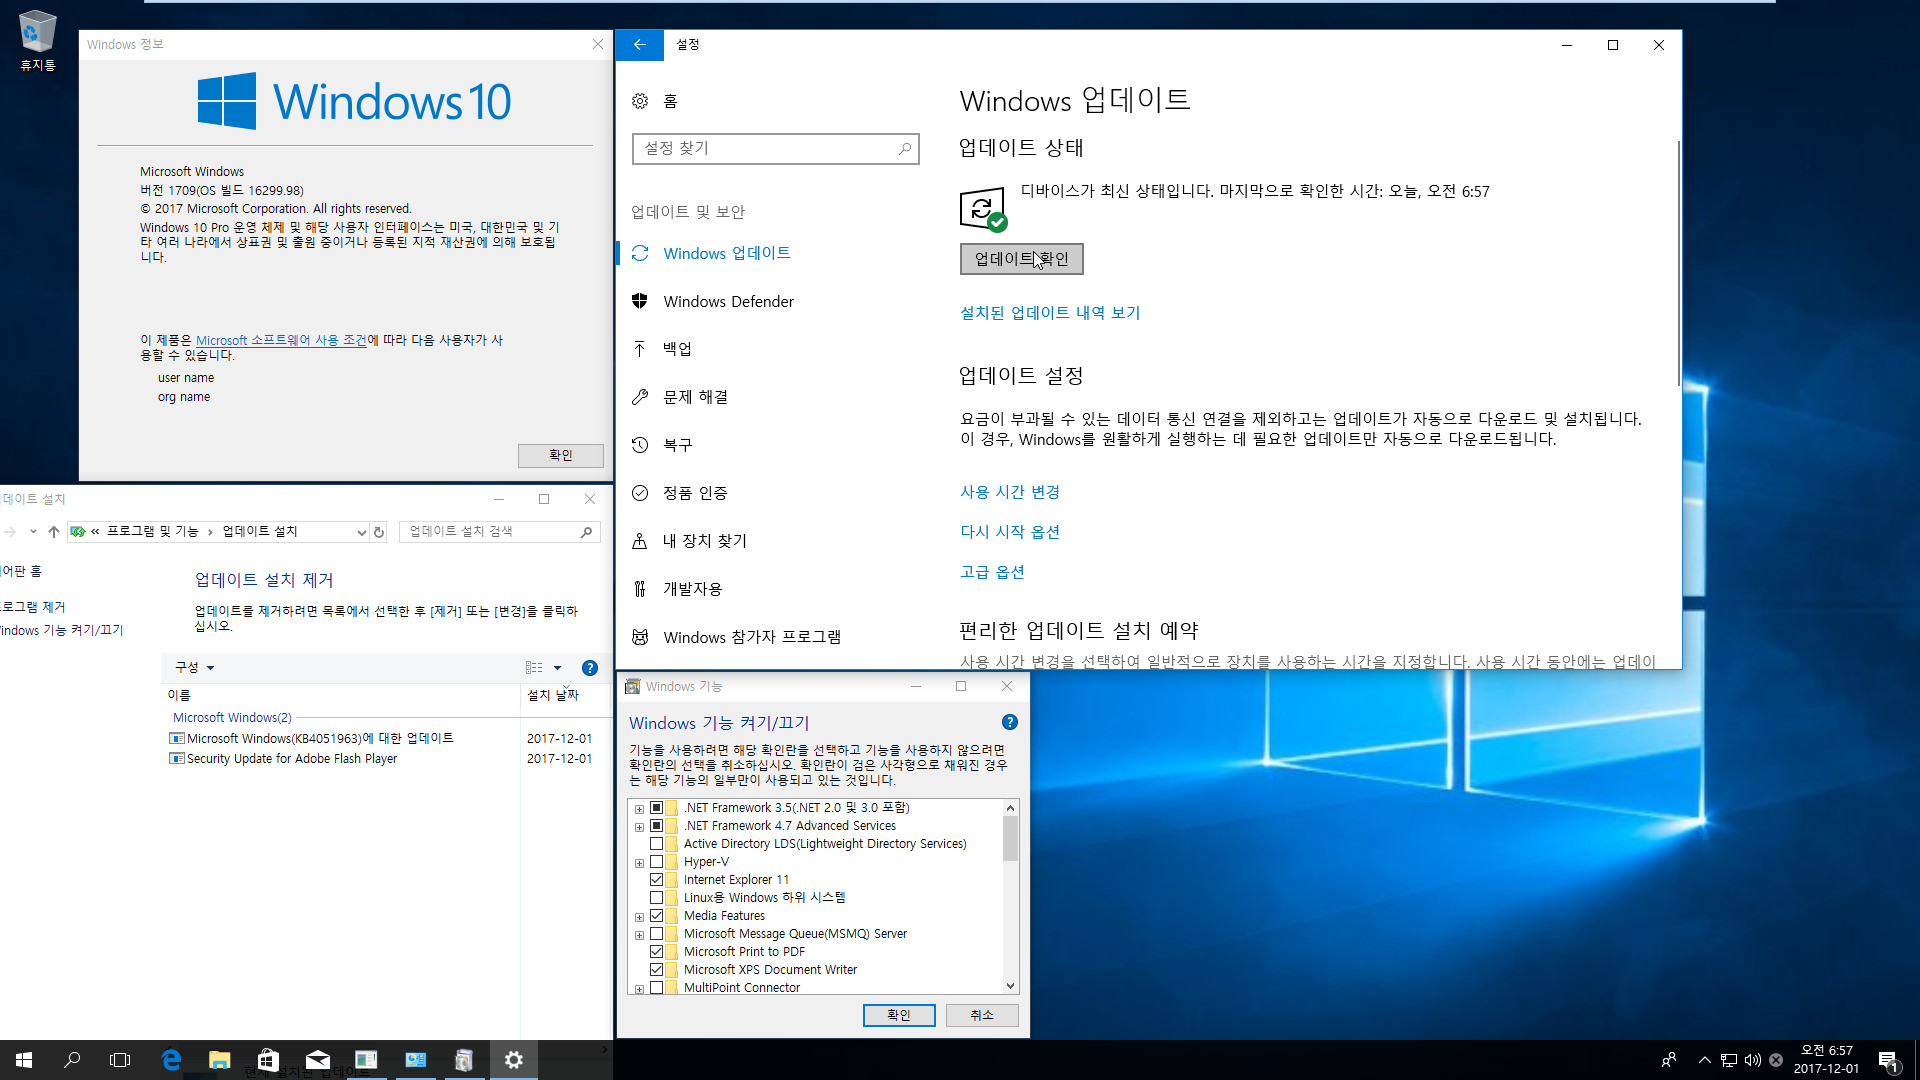
Task: Open the 구성 (Organize) dropdown
Action: 195,668
